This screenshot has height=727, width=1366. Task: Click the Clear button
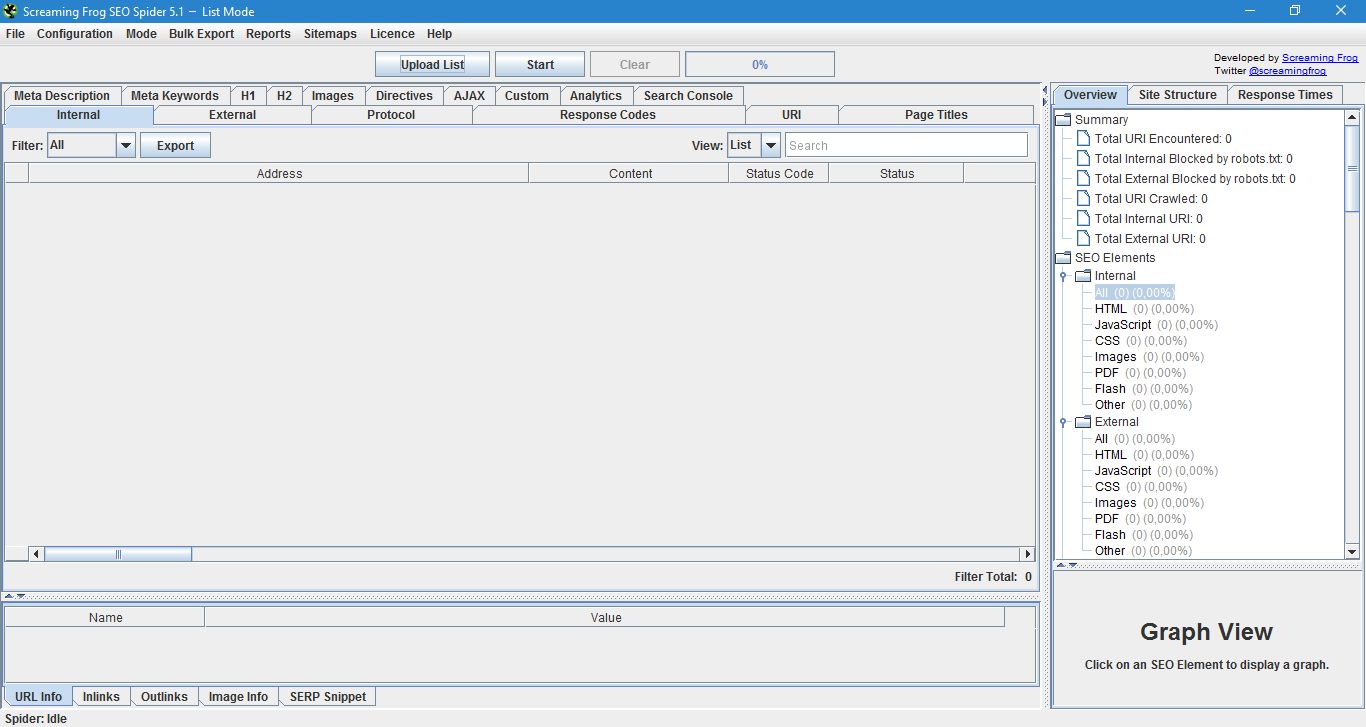(635, 65)
